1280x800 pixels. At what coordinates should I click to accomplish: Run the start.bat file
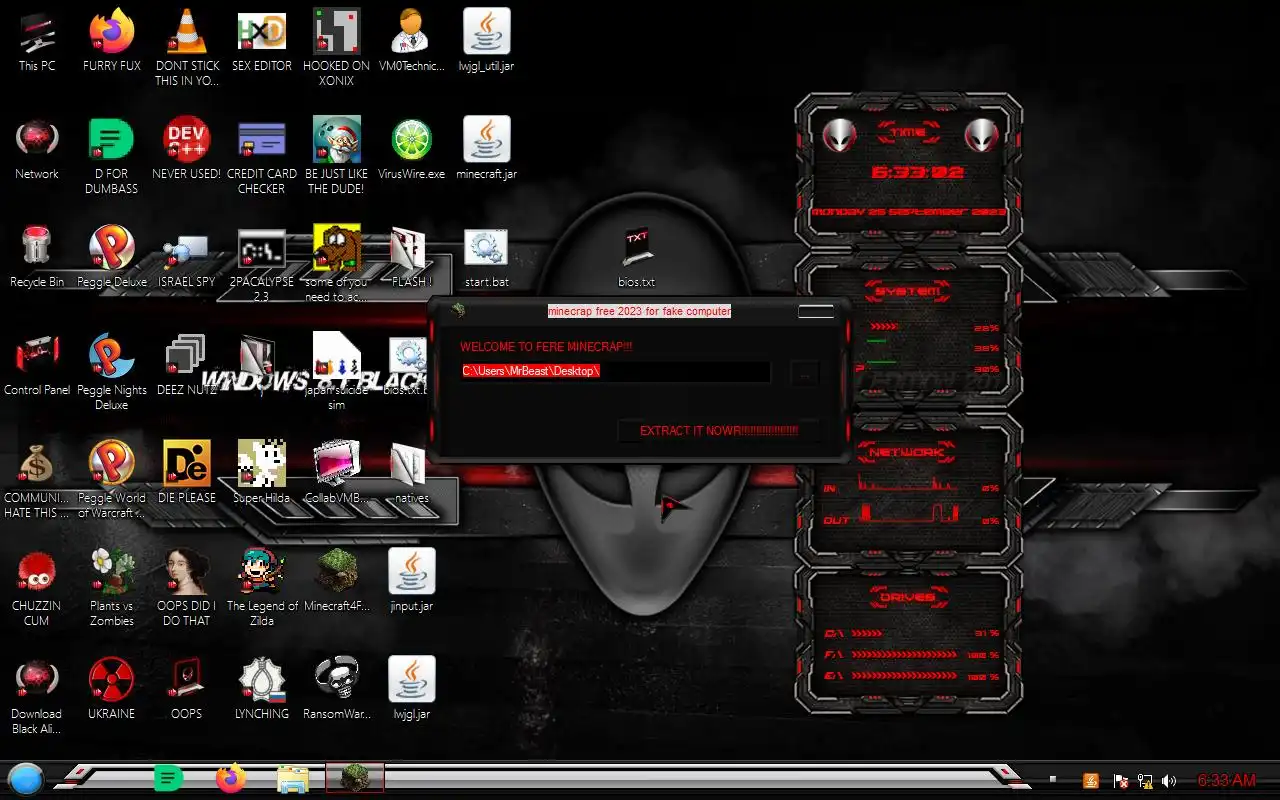coord(486,256)
